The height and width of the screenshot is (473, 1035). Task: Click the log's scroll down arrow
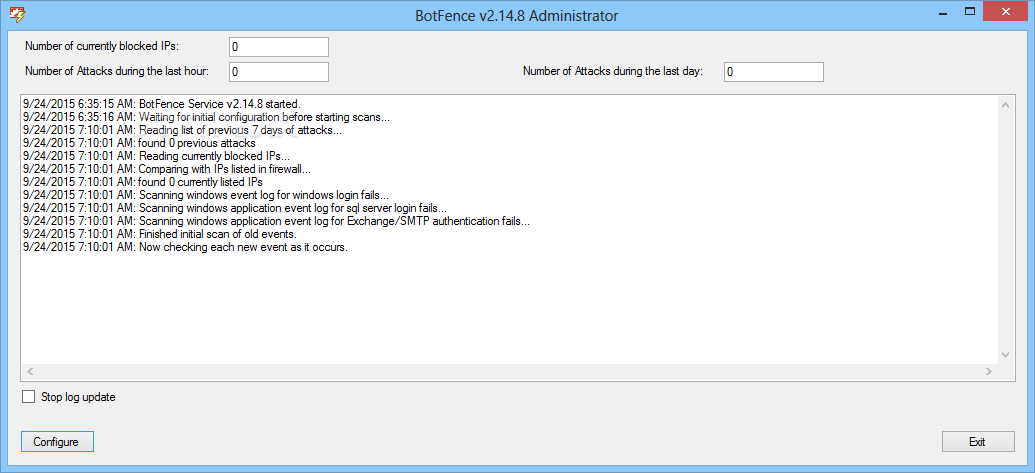pyautogui.click(x=1005, y=354)
